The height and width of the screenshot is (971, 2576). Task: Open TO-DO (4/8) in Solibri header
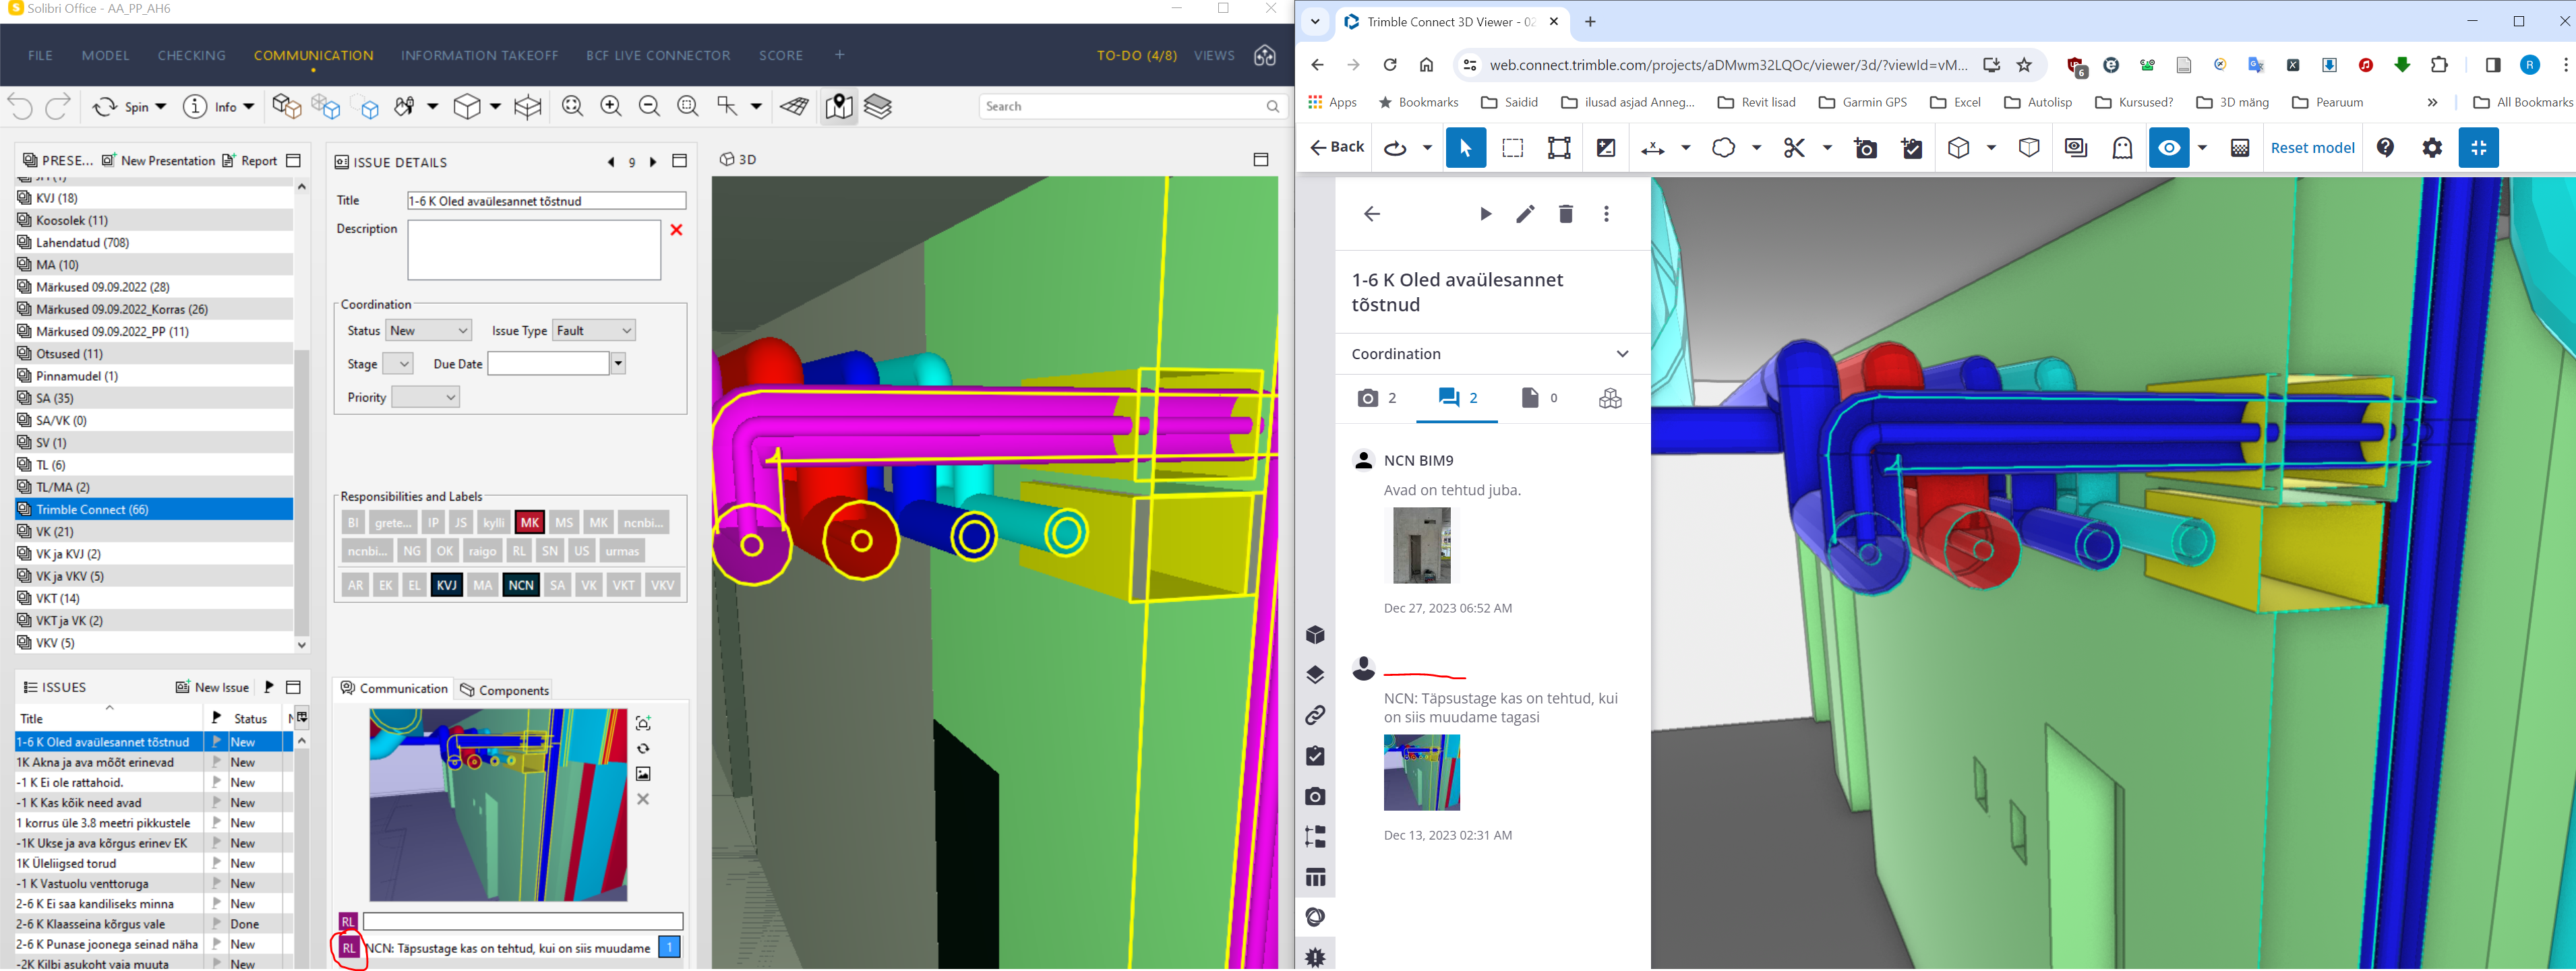[x=1136, y=56]
